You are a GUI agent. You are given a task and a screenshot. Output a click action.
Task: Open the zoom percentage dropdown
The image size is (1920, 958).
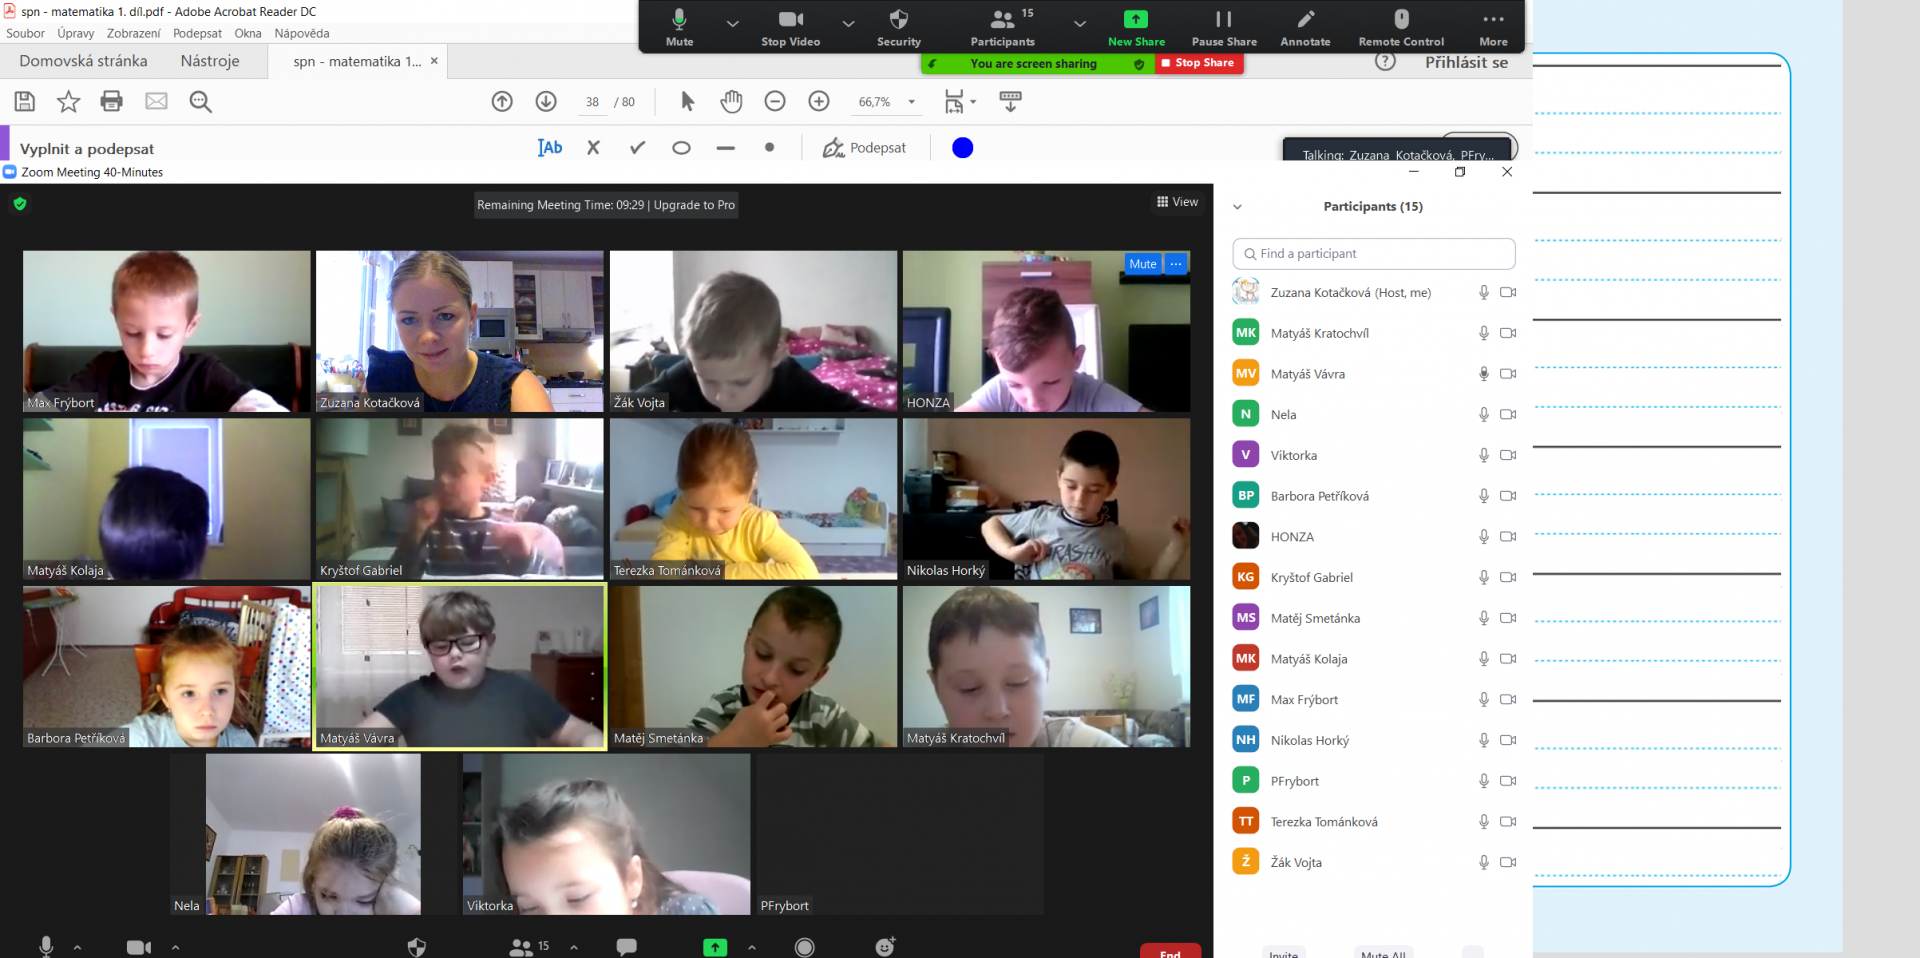[911, 102]
